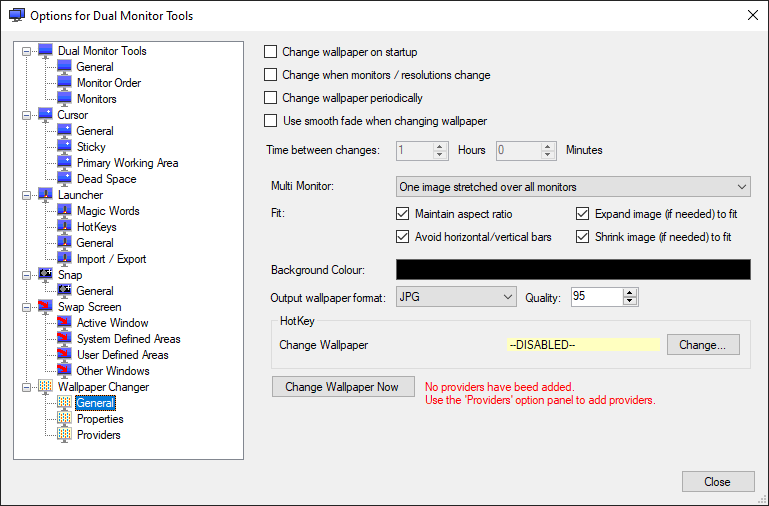Click the Minutes spinner down arrow
Screen dimensions: 769x506
pyautogui.click(x=548, y=154)
